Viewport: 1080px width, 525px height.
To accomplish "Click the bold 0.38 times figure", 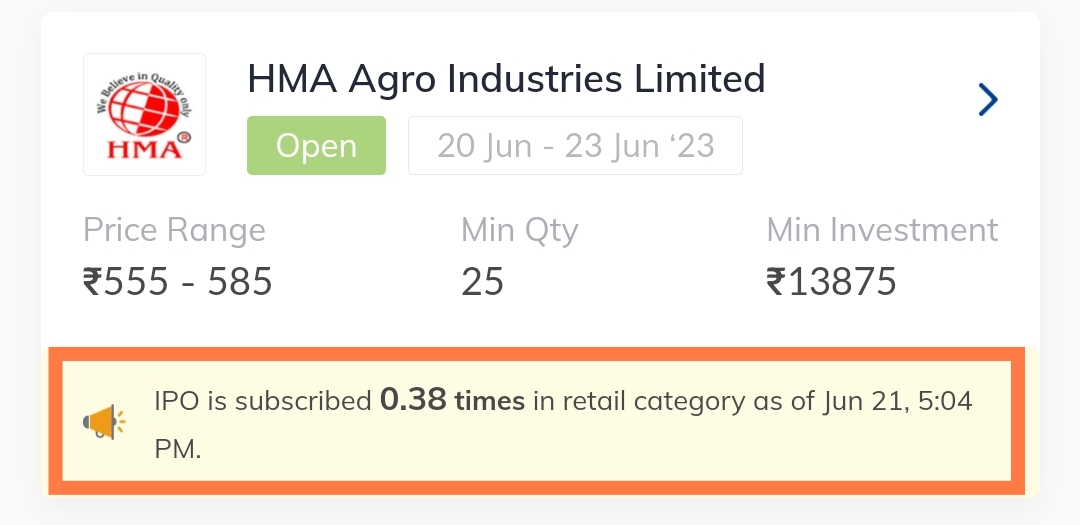I will point(453,400).
